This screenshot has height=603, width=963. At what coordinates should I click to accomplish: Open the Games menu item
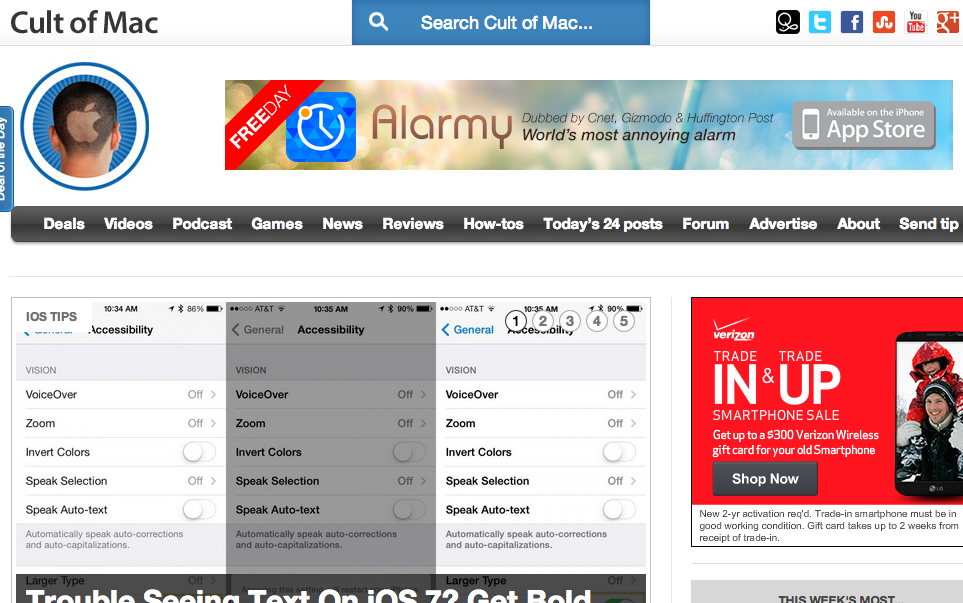coord(277,224)
